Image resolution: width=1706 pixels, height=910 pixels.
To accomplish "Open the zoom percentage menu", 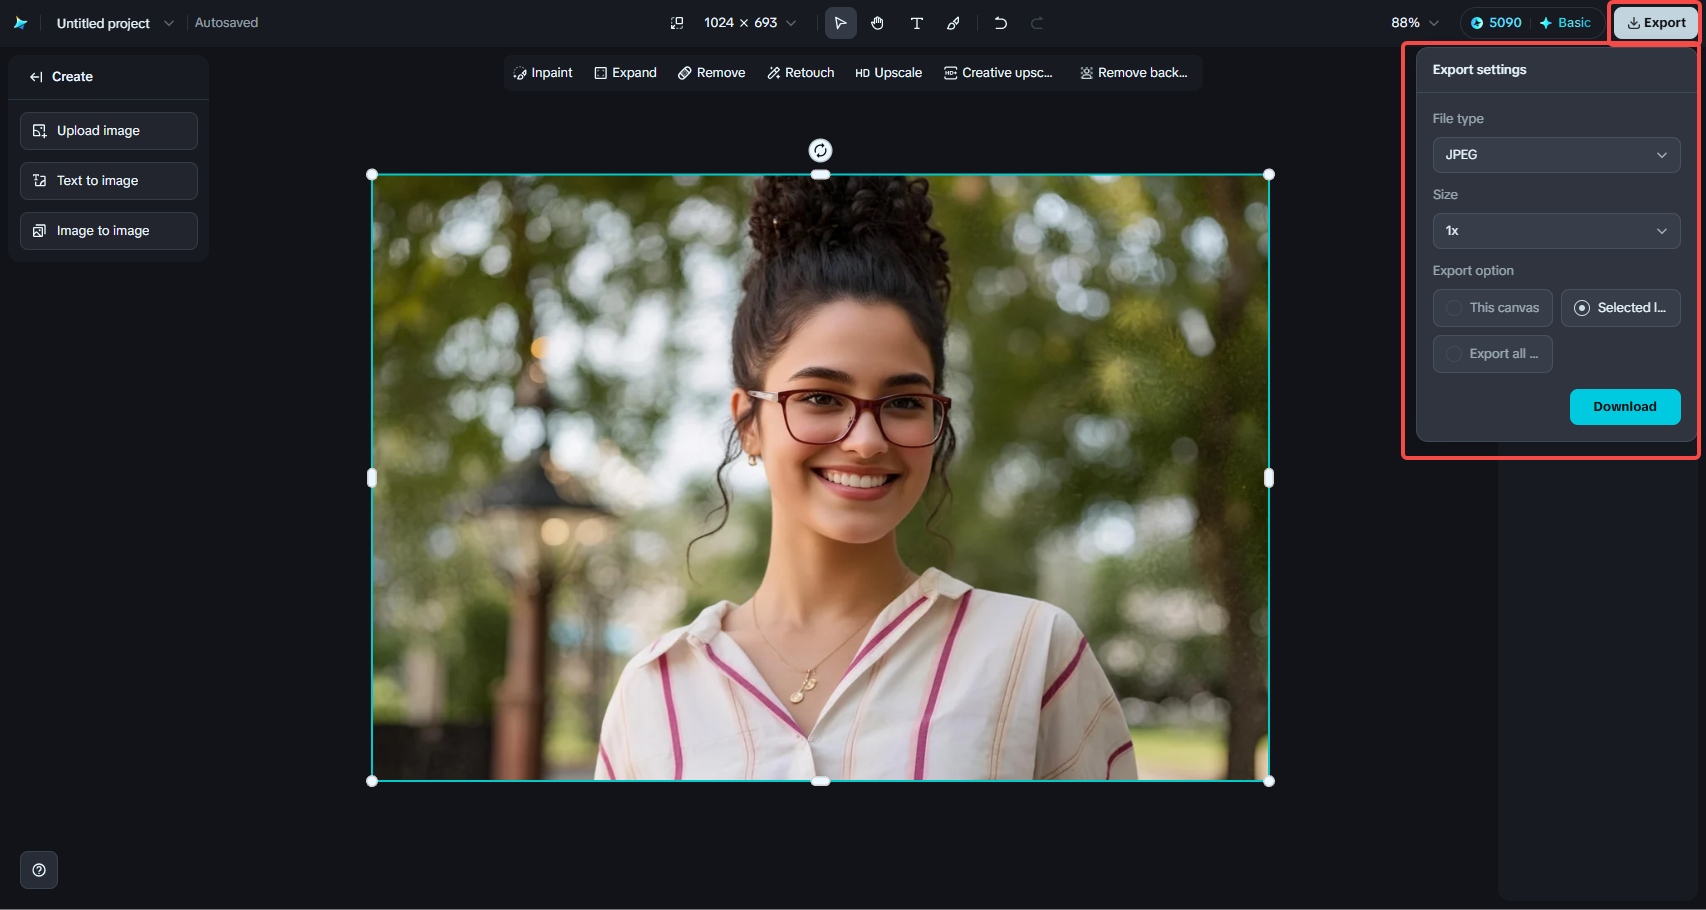I will tap(1414, 22).
